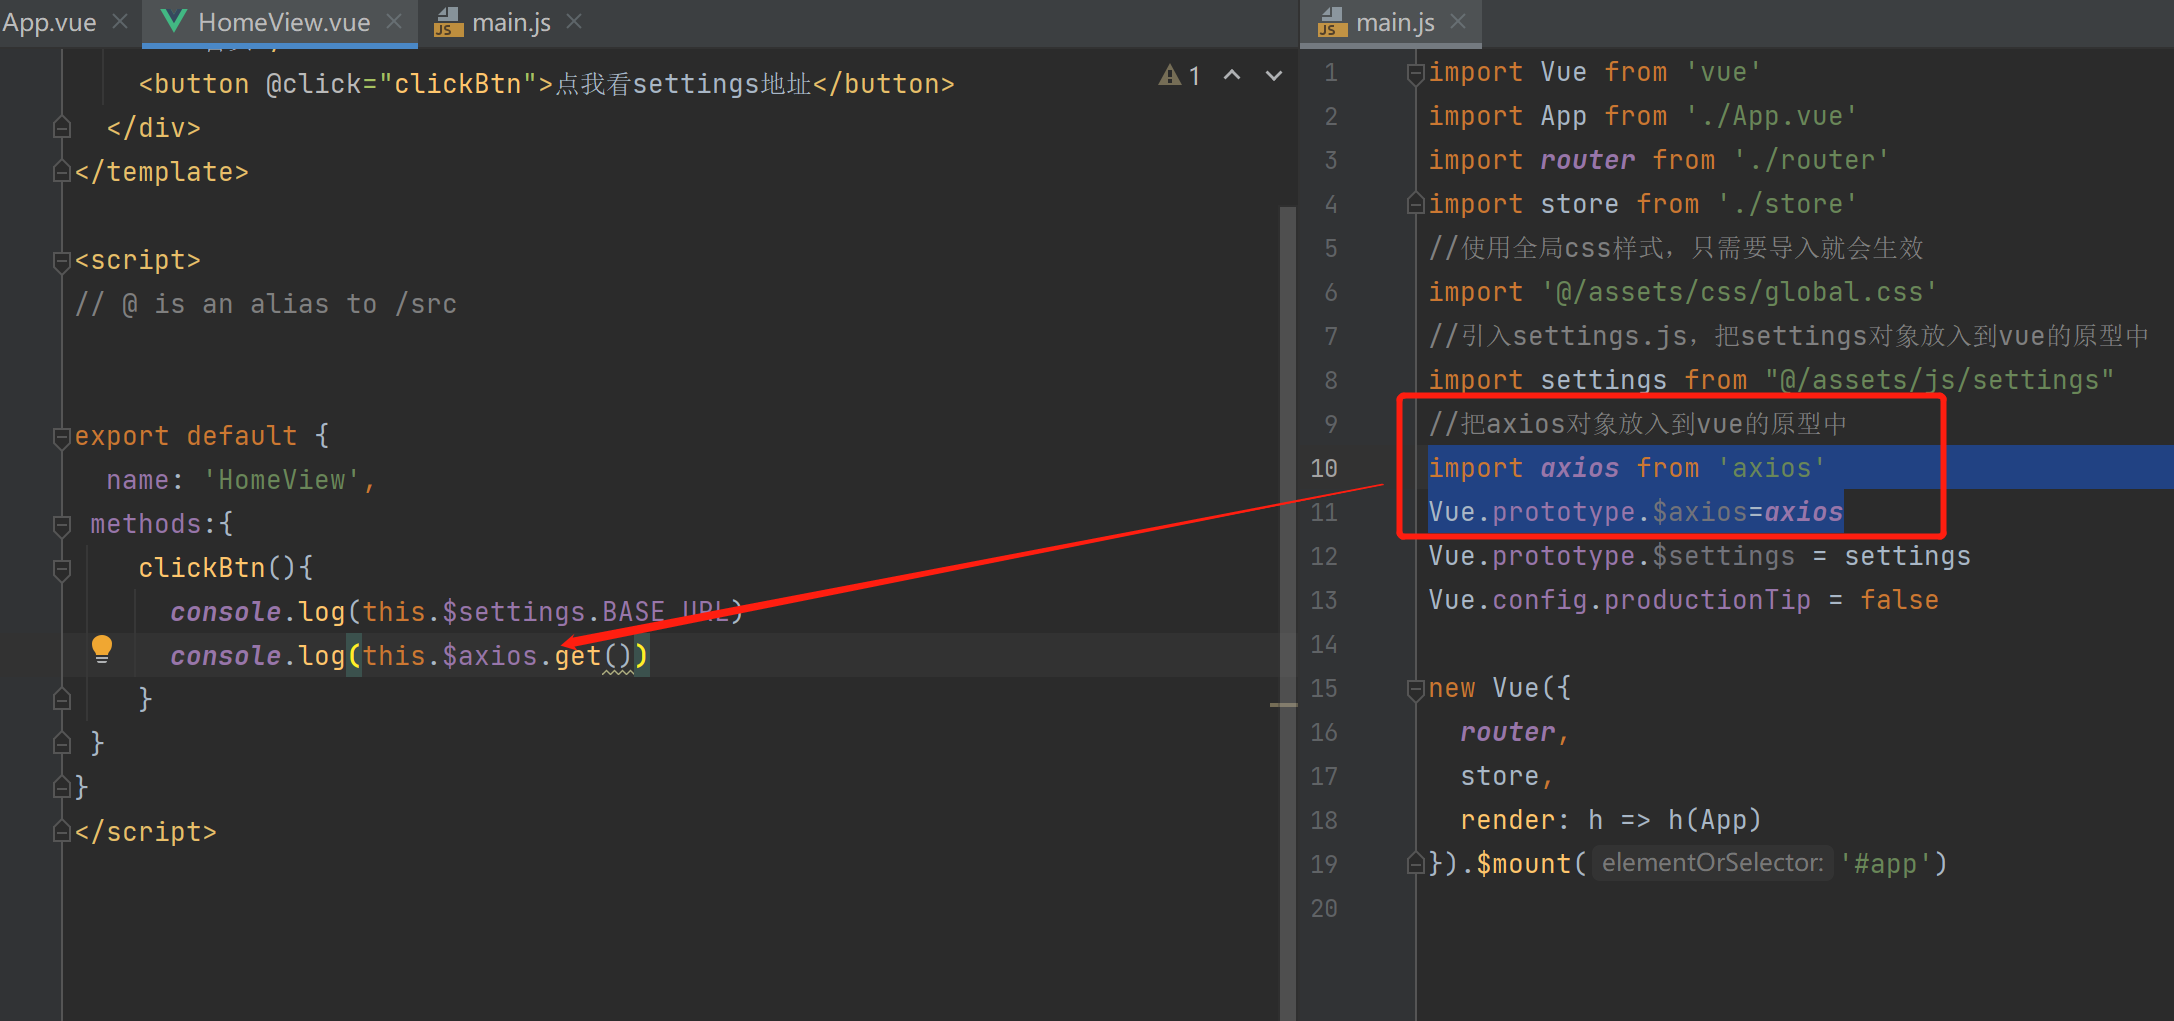Collapse the <script> block fold marker

(x=62, y=261)
